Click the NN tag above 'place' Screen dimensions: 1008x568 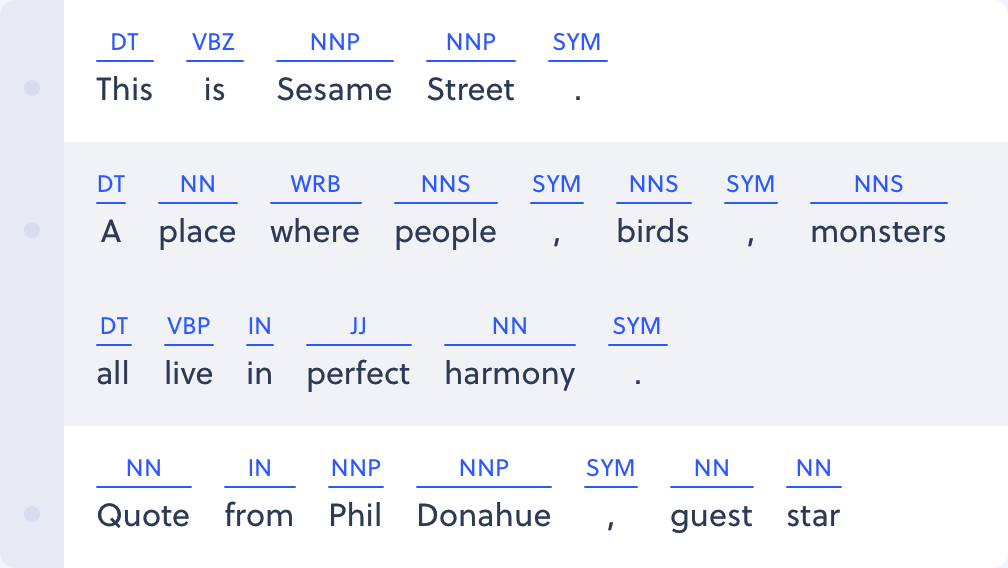pyautogui.click(x=197, y=184)
